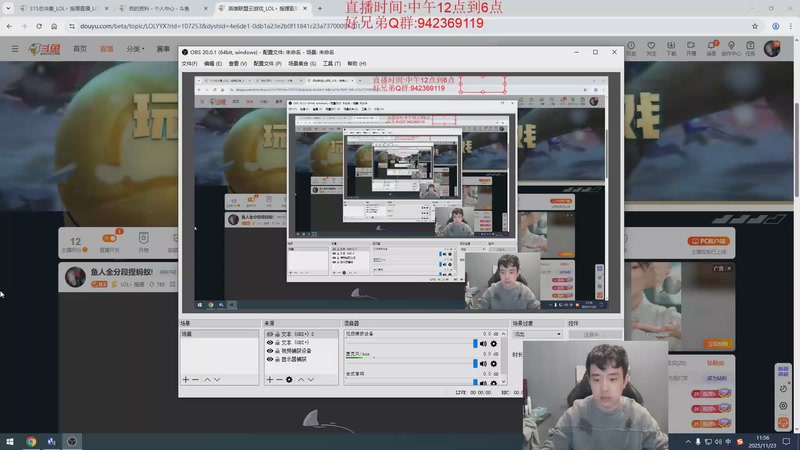Remove scene with the minus button in Scenes panel
The width and height of the screenshot is (800, 450).
[x=195, y=380]
